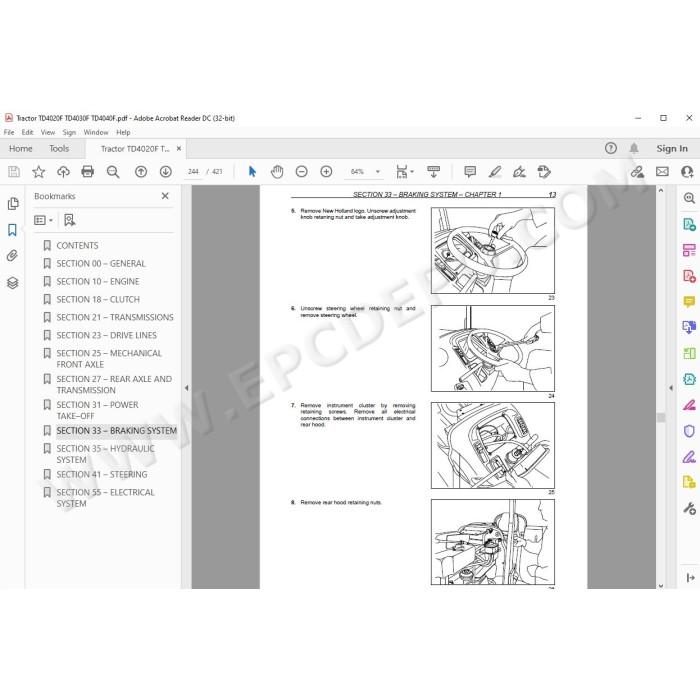Open the notifications bell
This screenshot has height=700, width=700.
[634, 148]
